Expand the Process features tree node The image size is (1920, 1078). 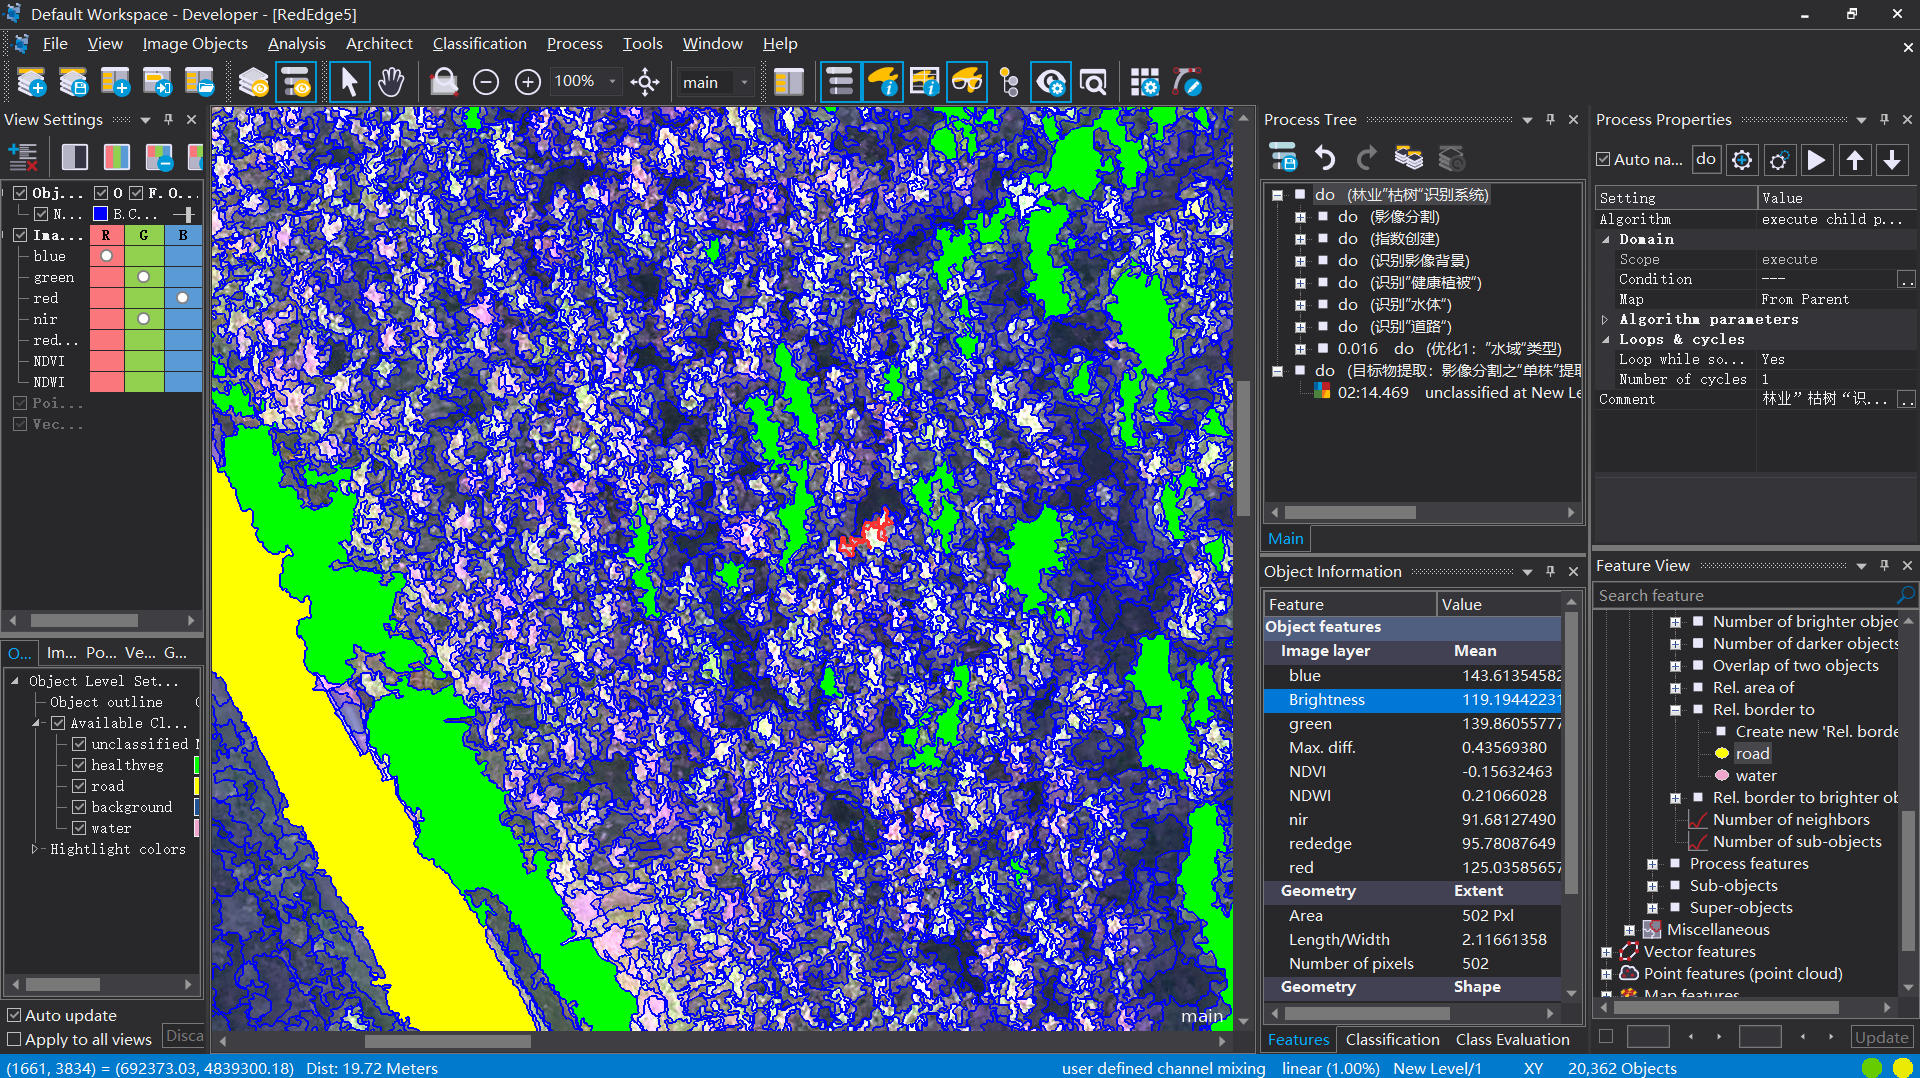(x=1652, y=864)
